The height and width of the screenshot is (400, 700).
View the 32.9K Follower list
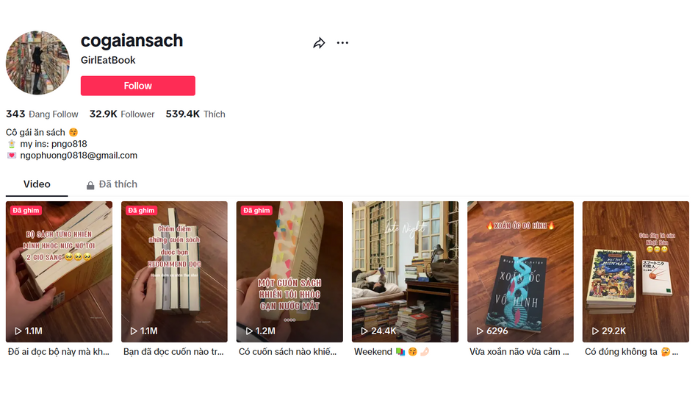tap(122, 114)
